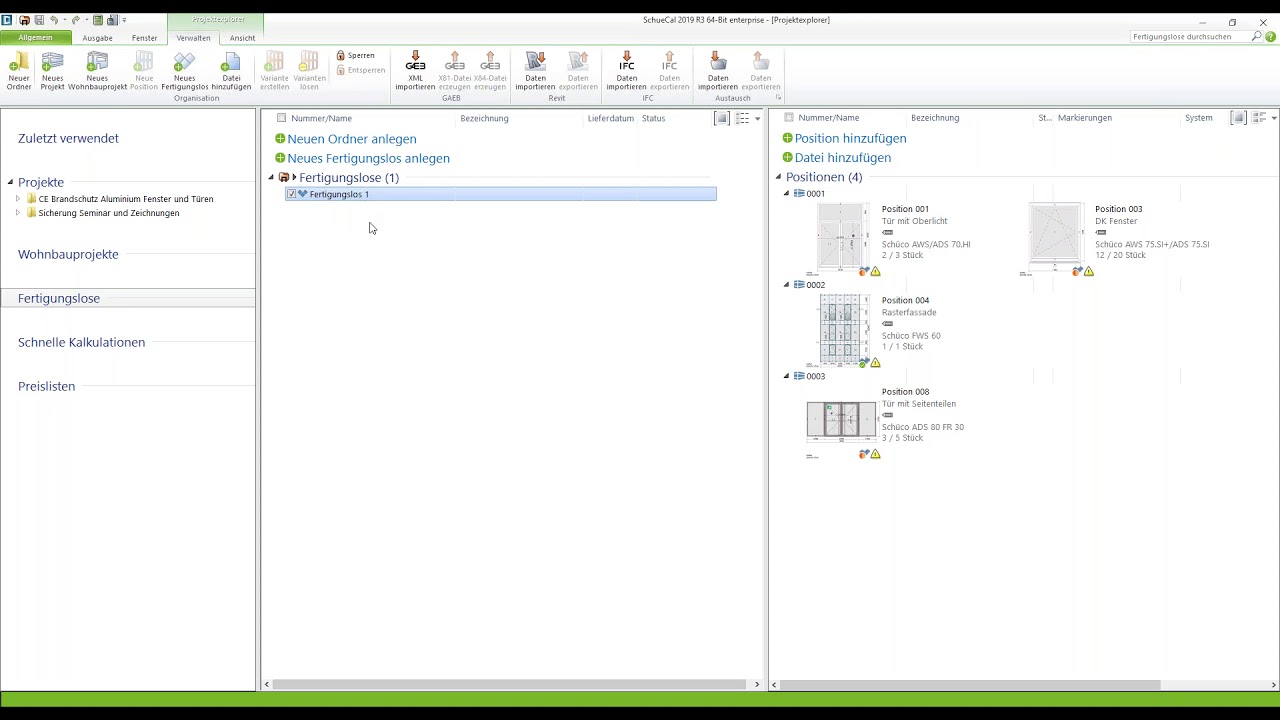Click the green list icon in quick access

coord(98,20)
